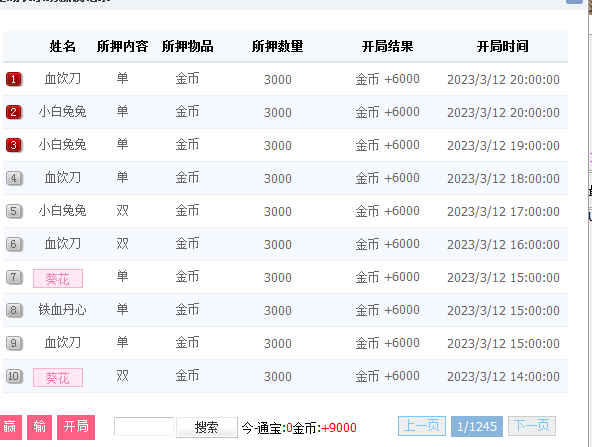592x447 pixels.
Task: Click the gray rank 7 badge
Action: [14, 277]
